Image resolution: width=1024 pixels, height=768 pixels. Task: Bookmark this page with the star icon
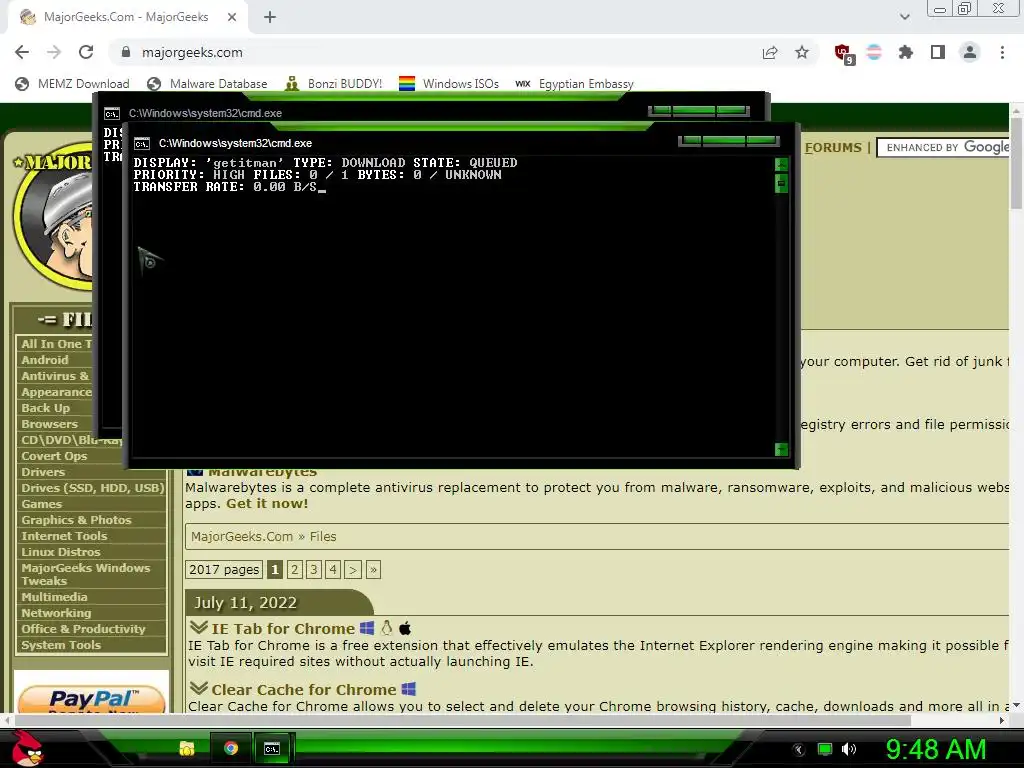802,52
